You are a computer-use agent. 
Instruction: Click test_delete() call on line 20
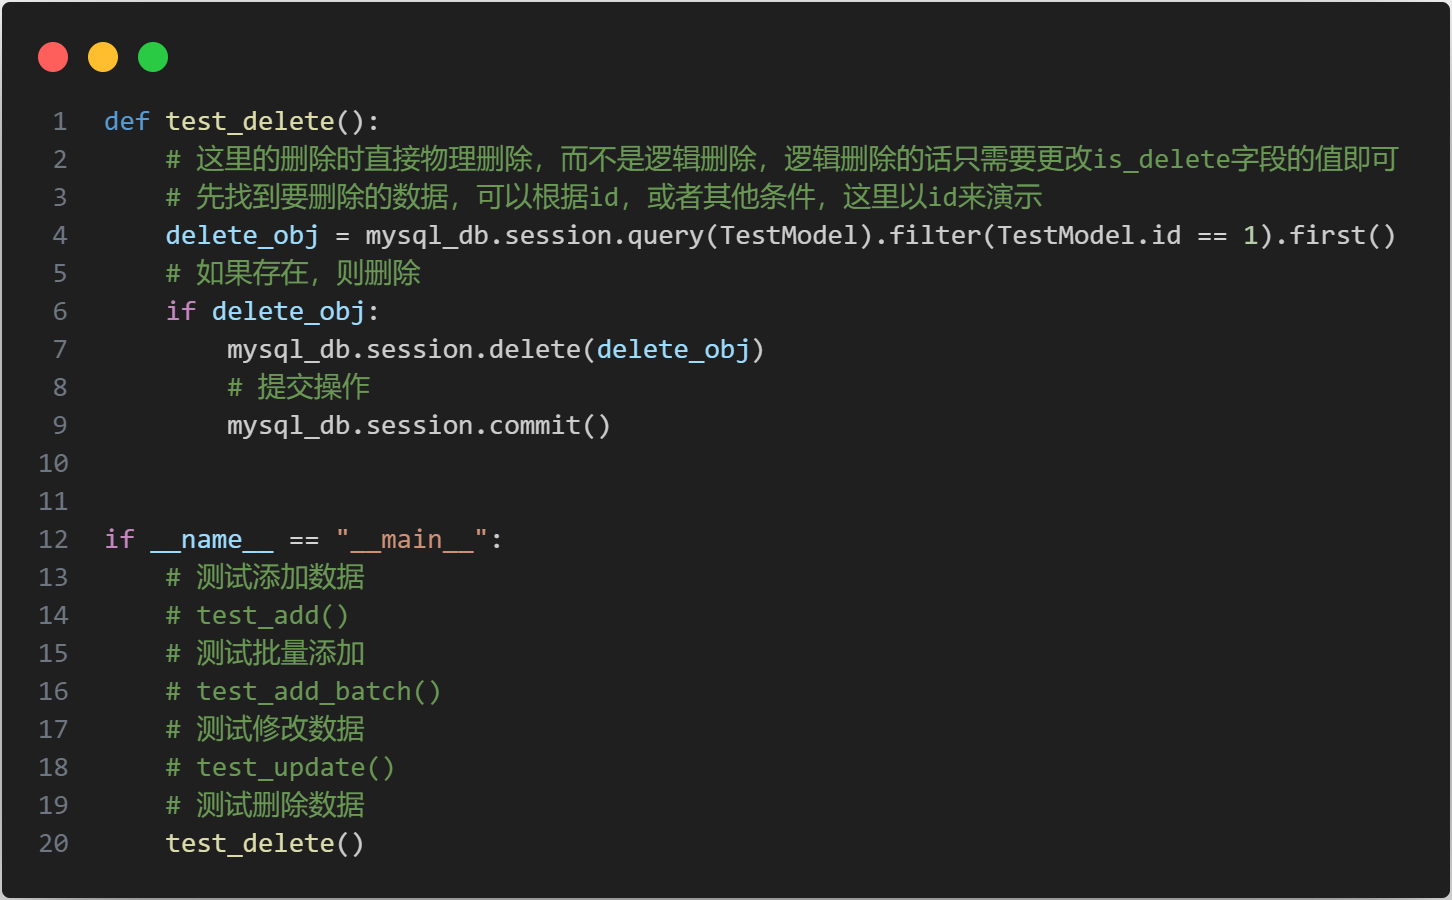[x=266, y=844]
